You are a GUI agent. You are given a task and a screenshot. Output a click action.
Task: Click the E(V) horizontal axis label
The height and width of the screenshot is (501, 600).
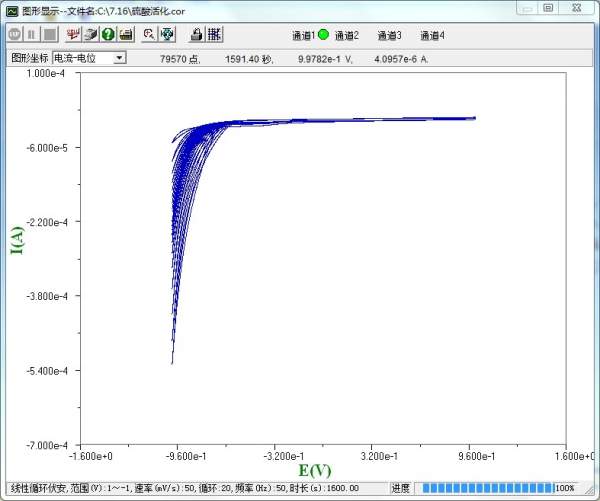coord(315,470)
